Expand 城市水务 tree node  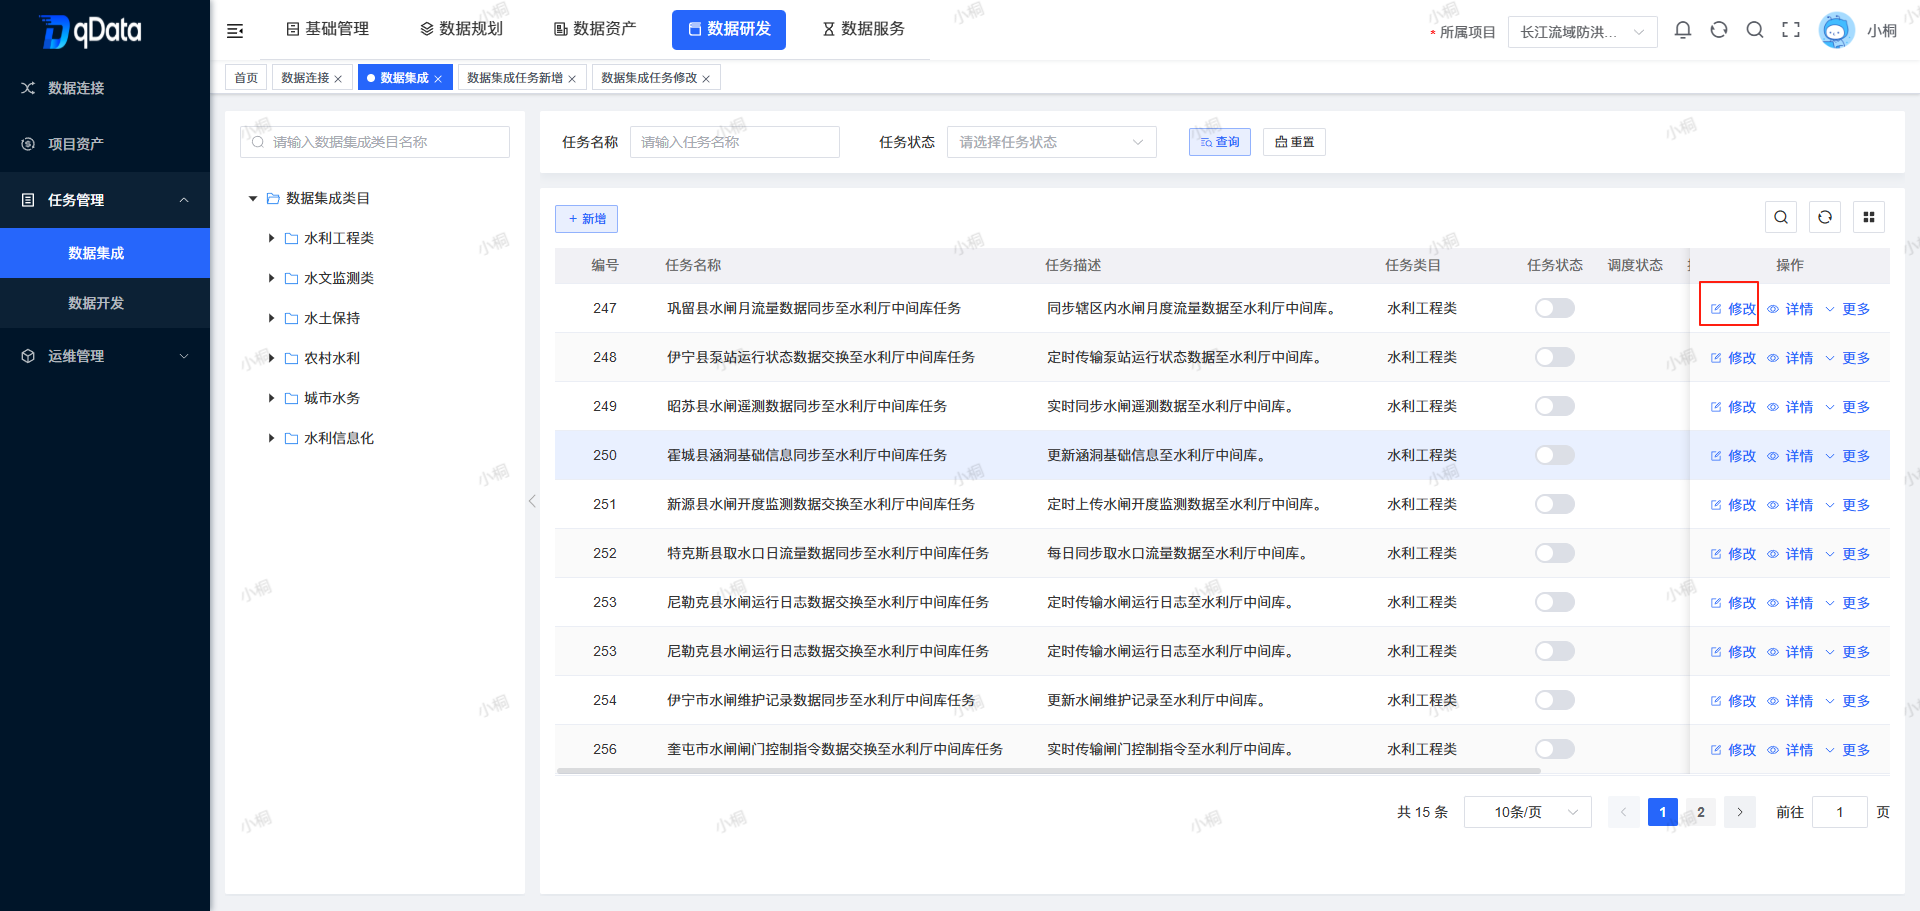pos(271,398)
